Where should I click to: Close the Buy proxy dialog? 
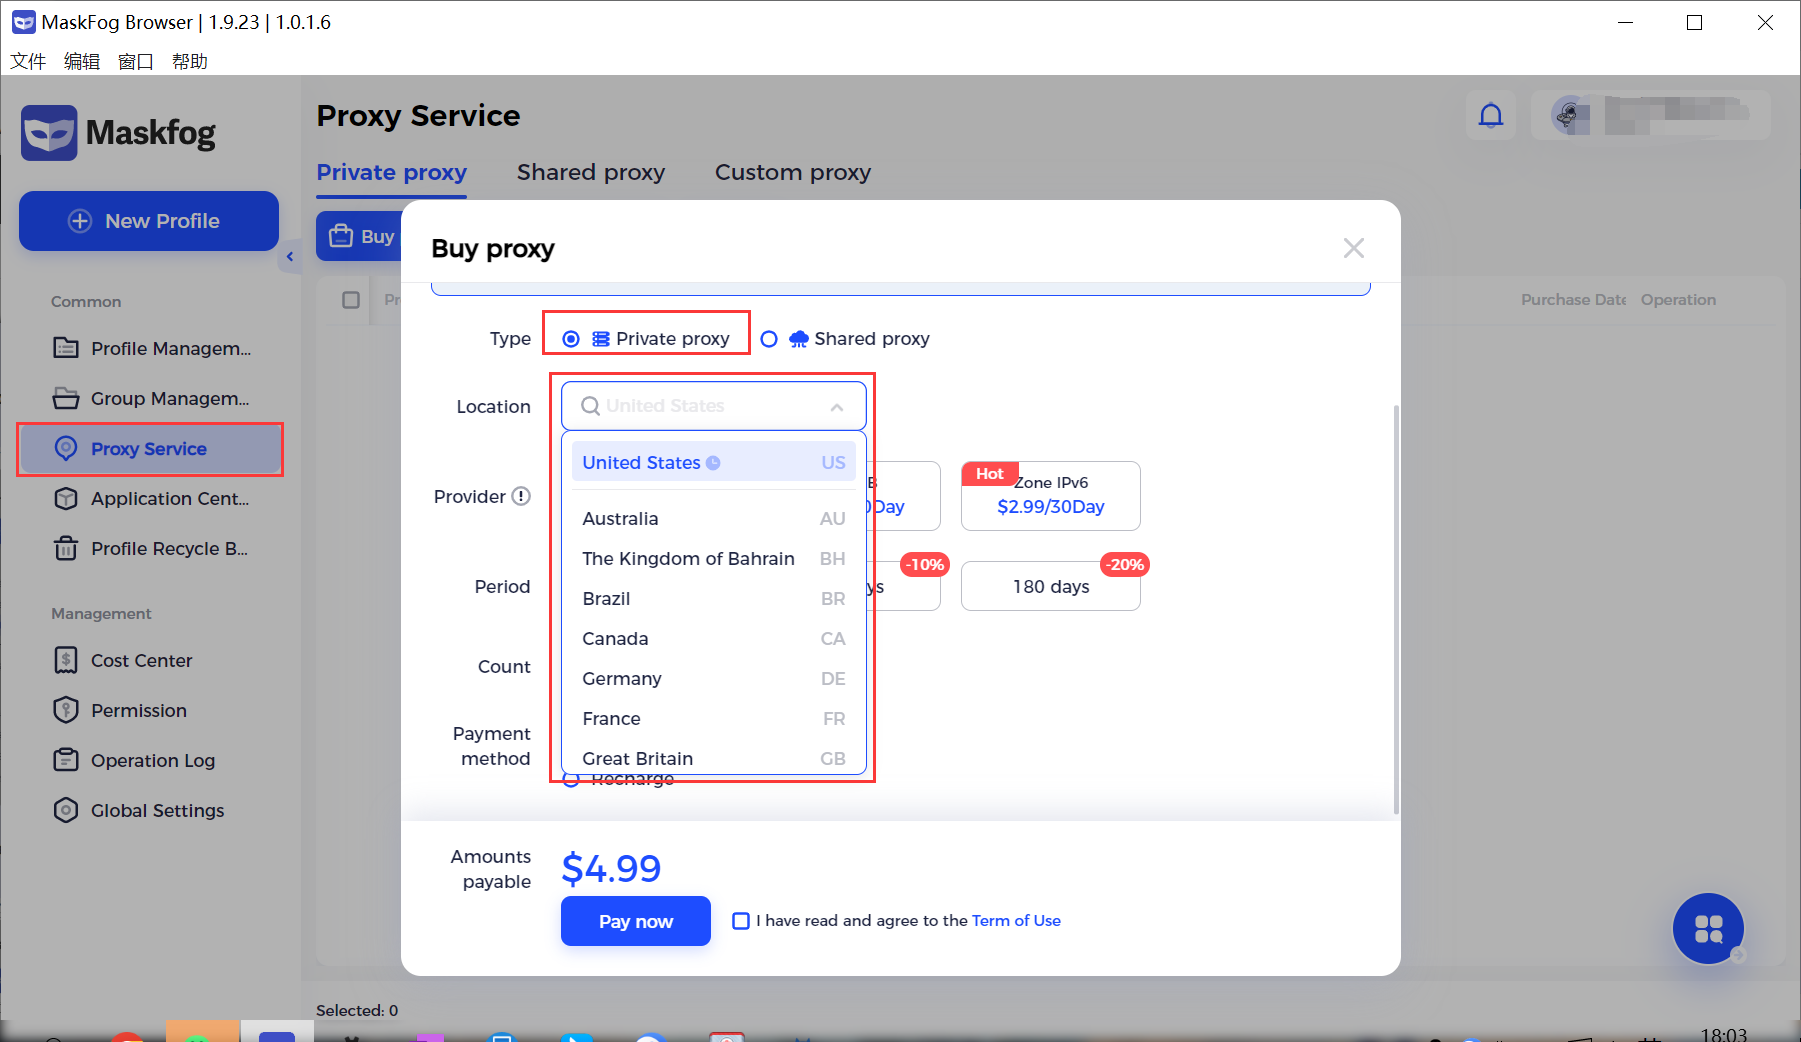[x=1354, y=248]
